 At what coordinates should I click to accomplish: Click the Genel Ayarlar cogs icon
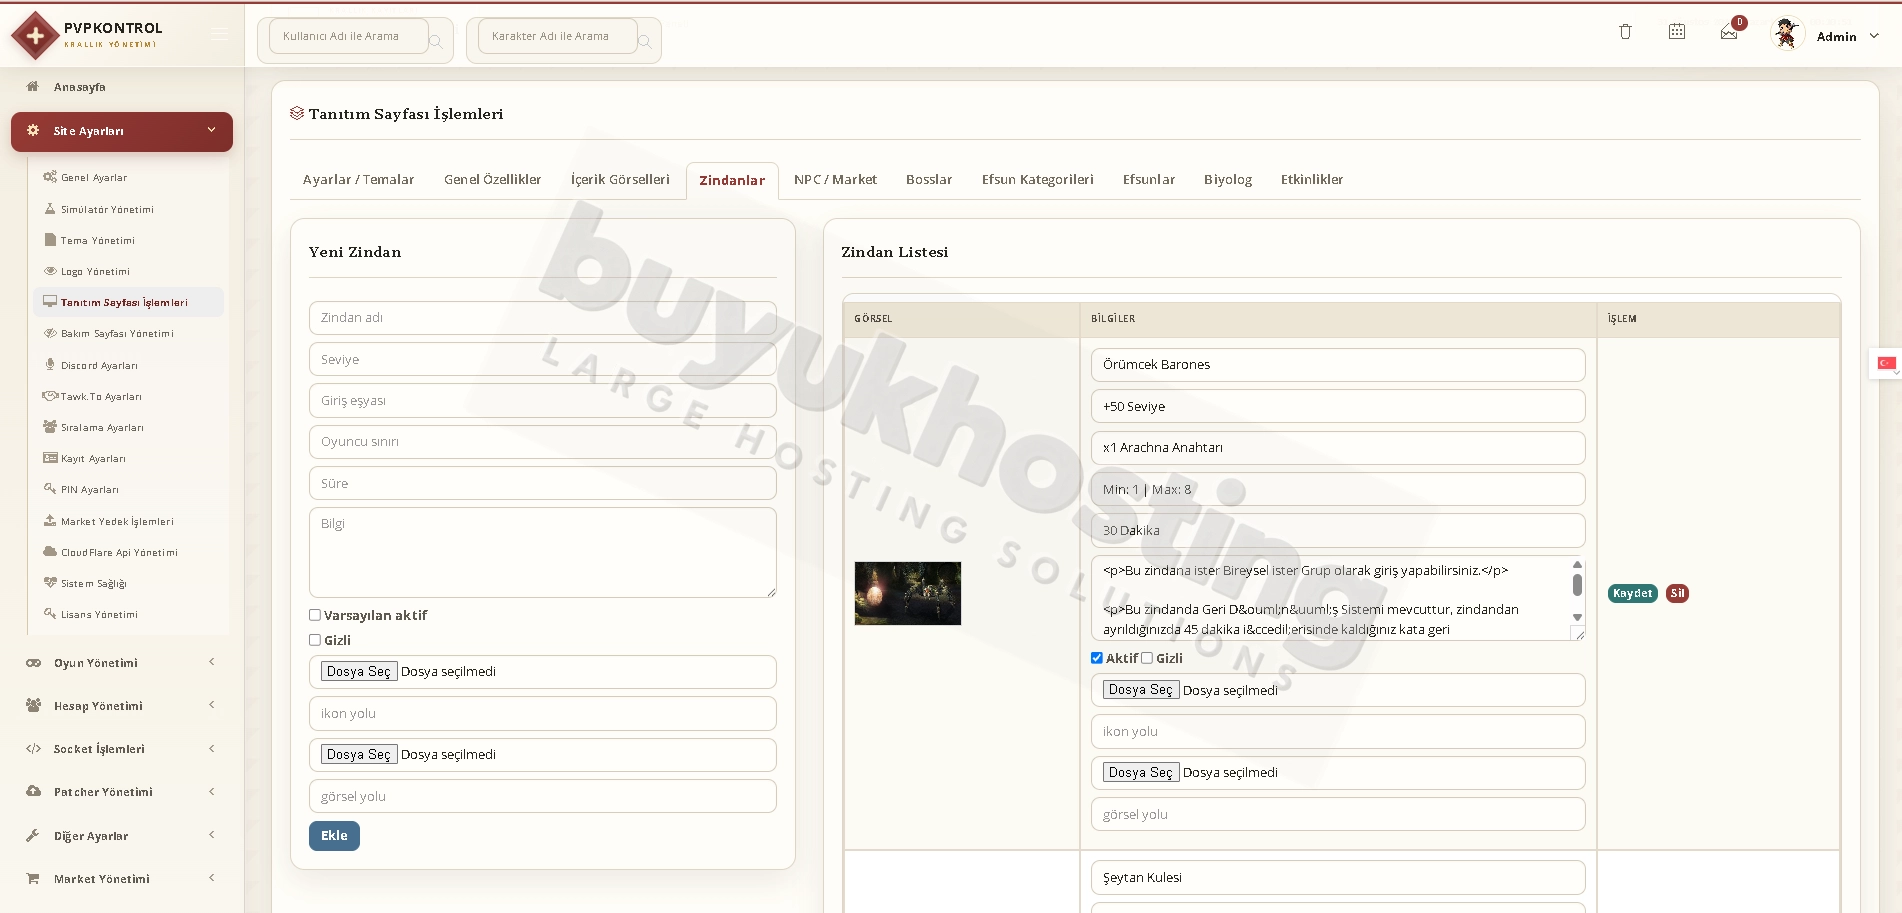coord(50,177)
